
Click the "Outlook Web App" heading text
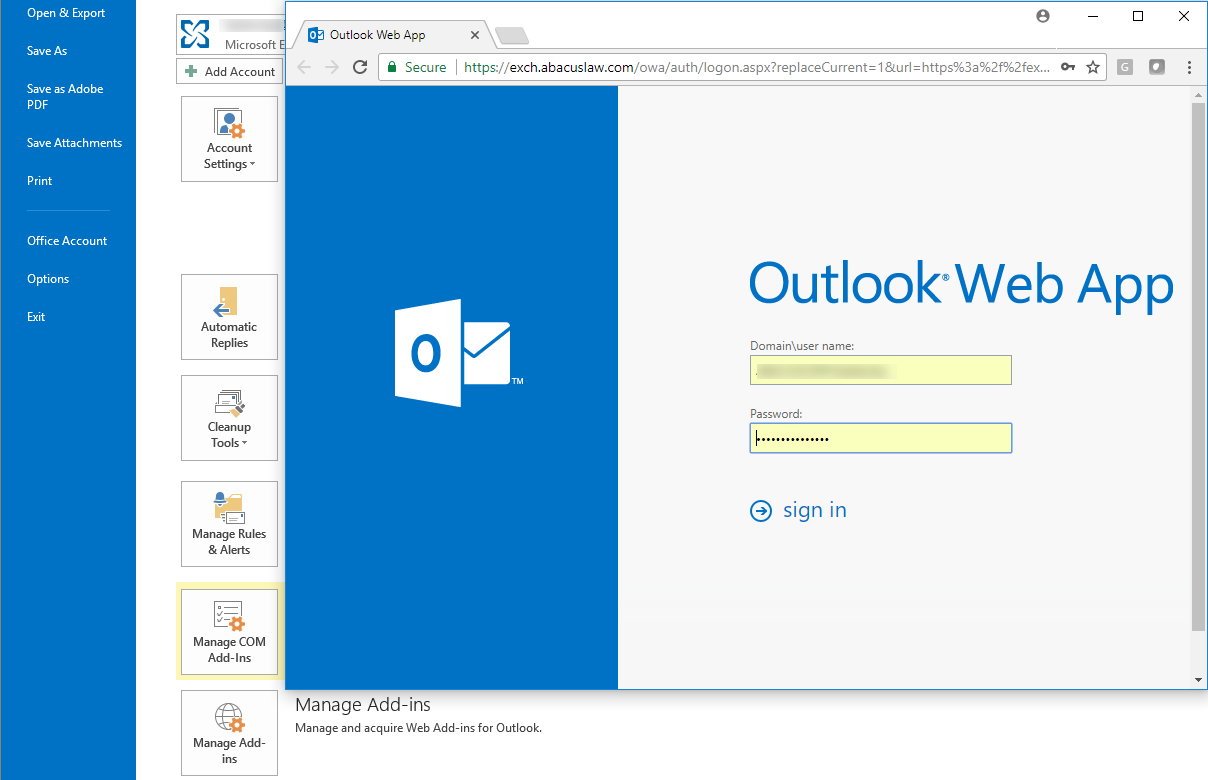(961, 286)
